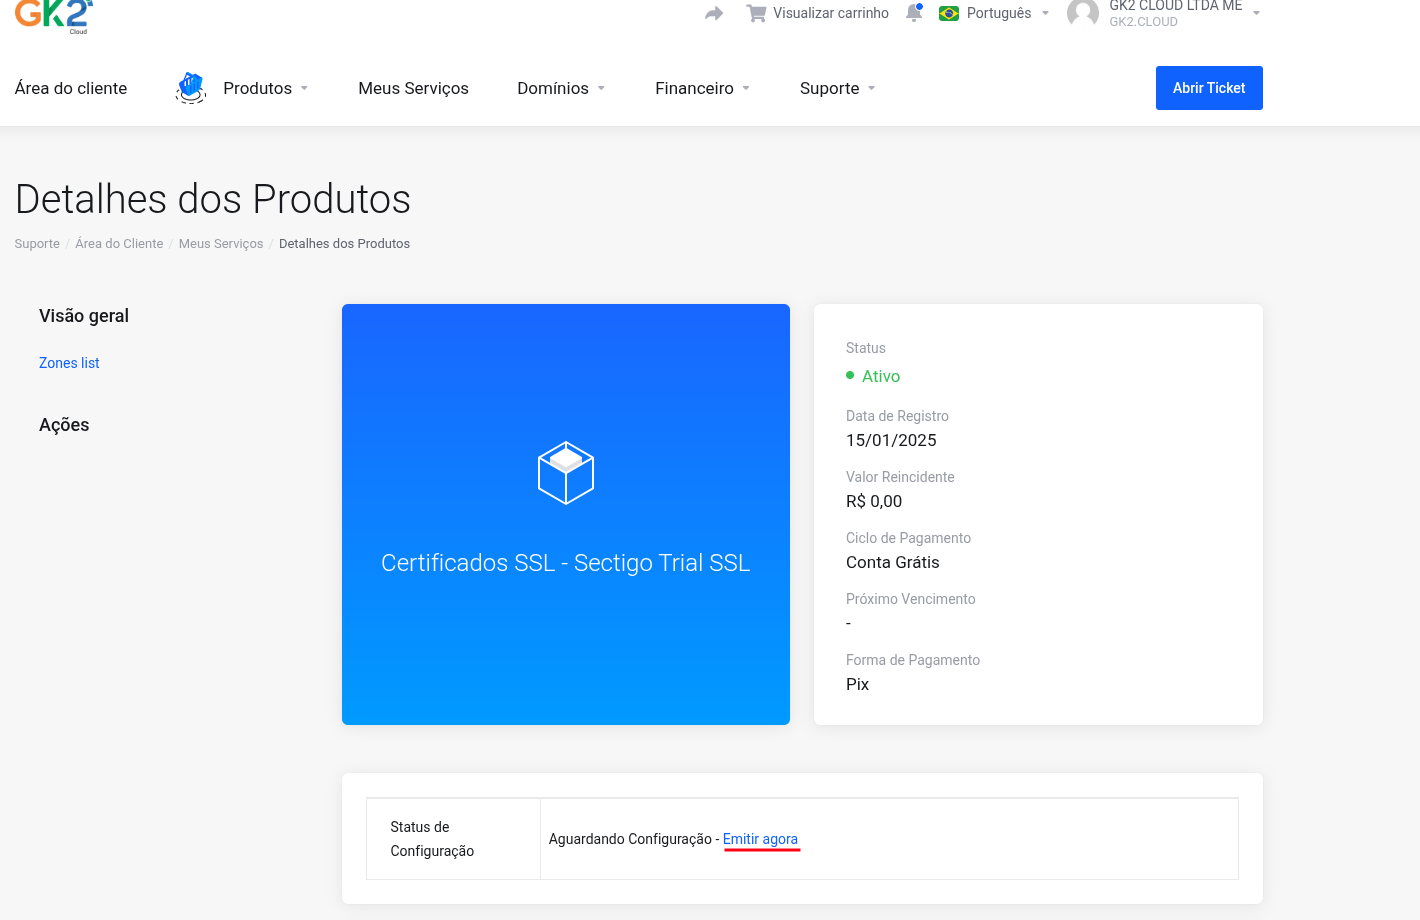
Task: Click the R$ 0,00 value
Action: click(x=874, y=501)
